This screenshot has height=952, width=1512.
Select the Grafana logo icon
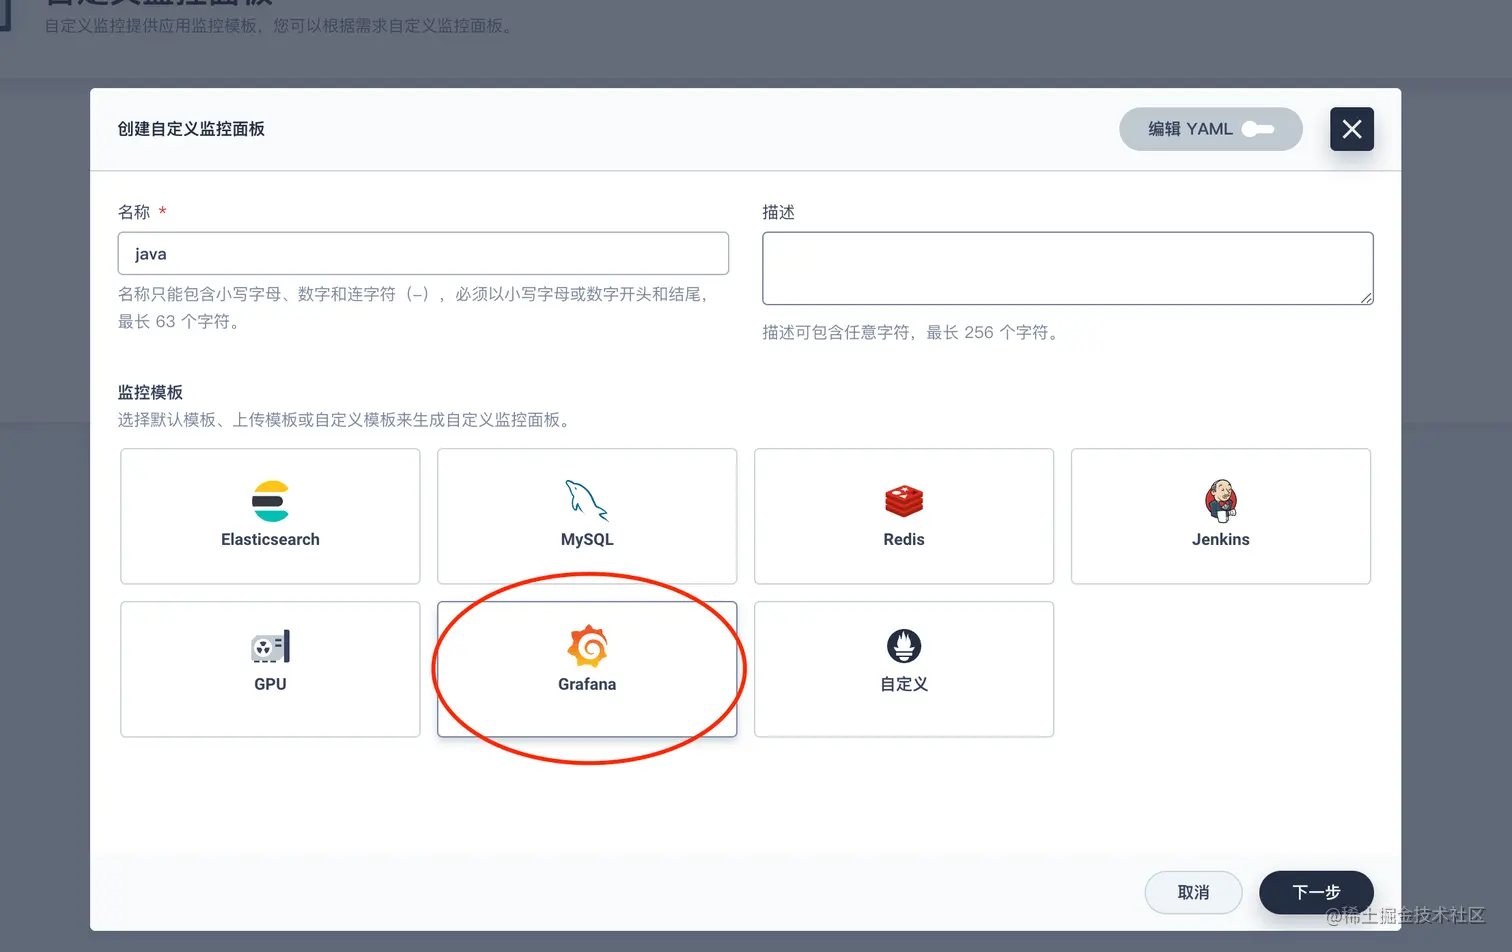pos(587,646)
